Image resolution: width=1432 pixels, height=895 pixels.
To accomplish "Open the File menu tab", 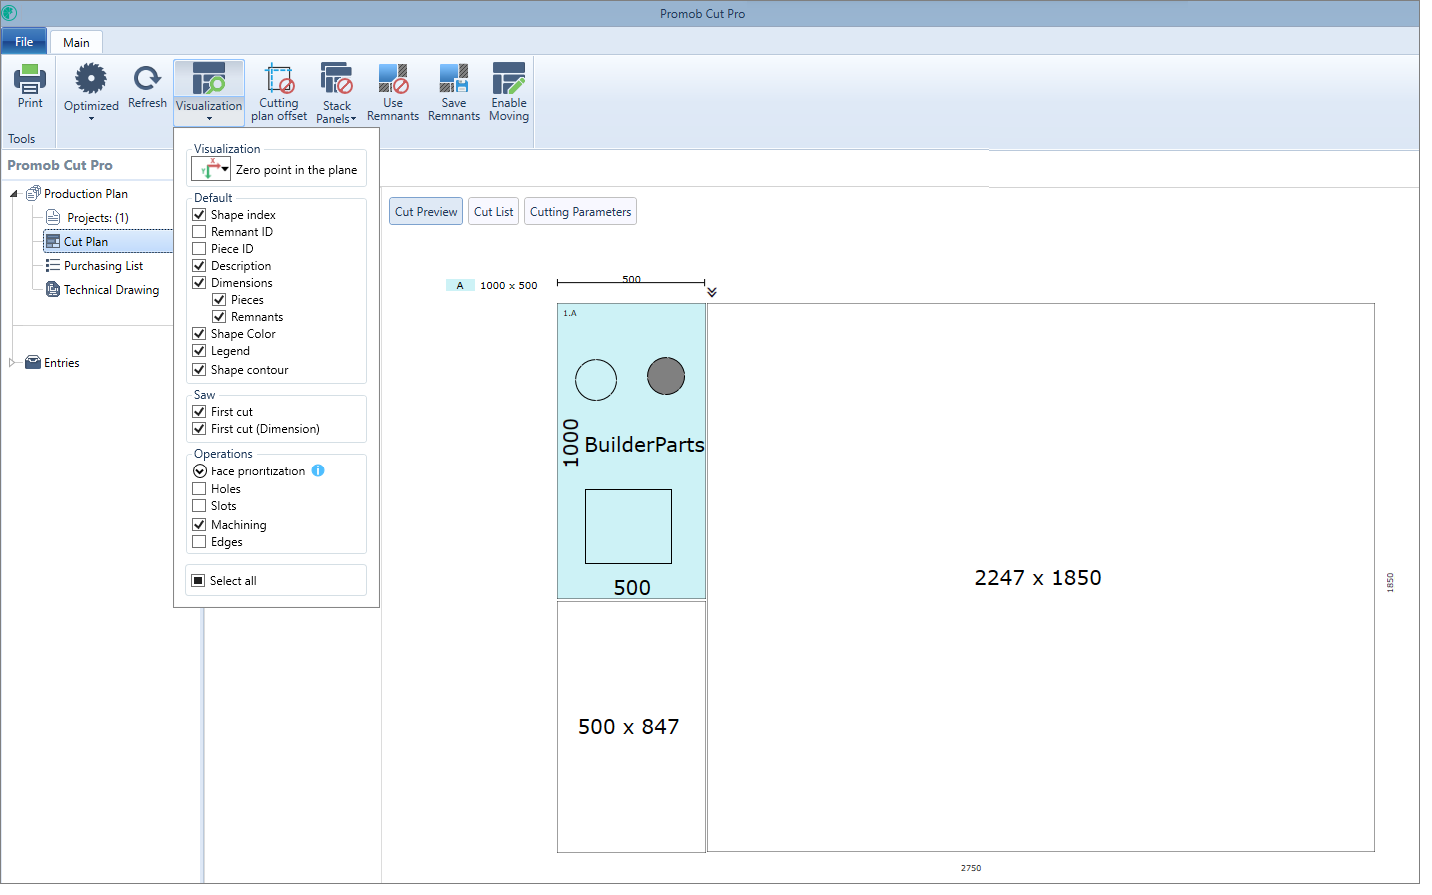I will coord(24,42).
